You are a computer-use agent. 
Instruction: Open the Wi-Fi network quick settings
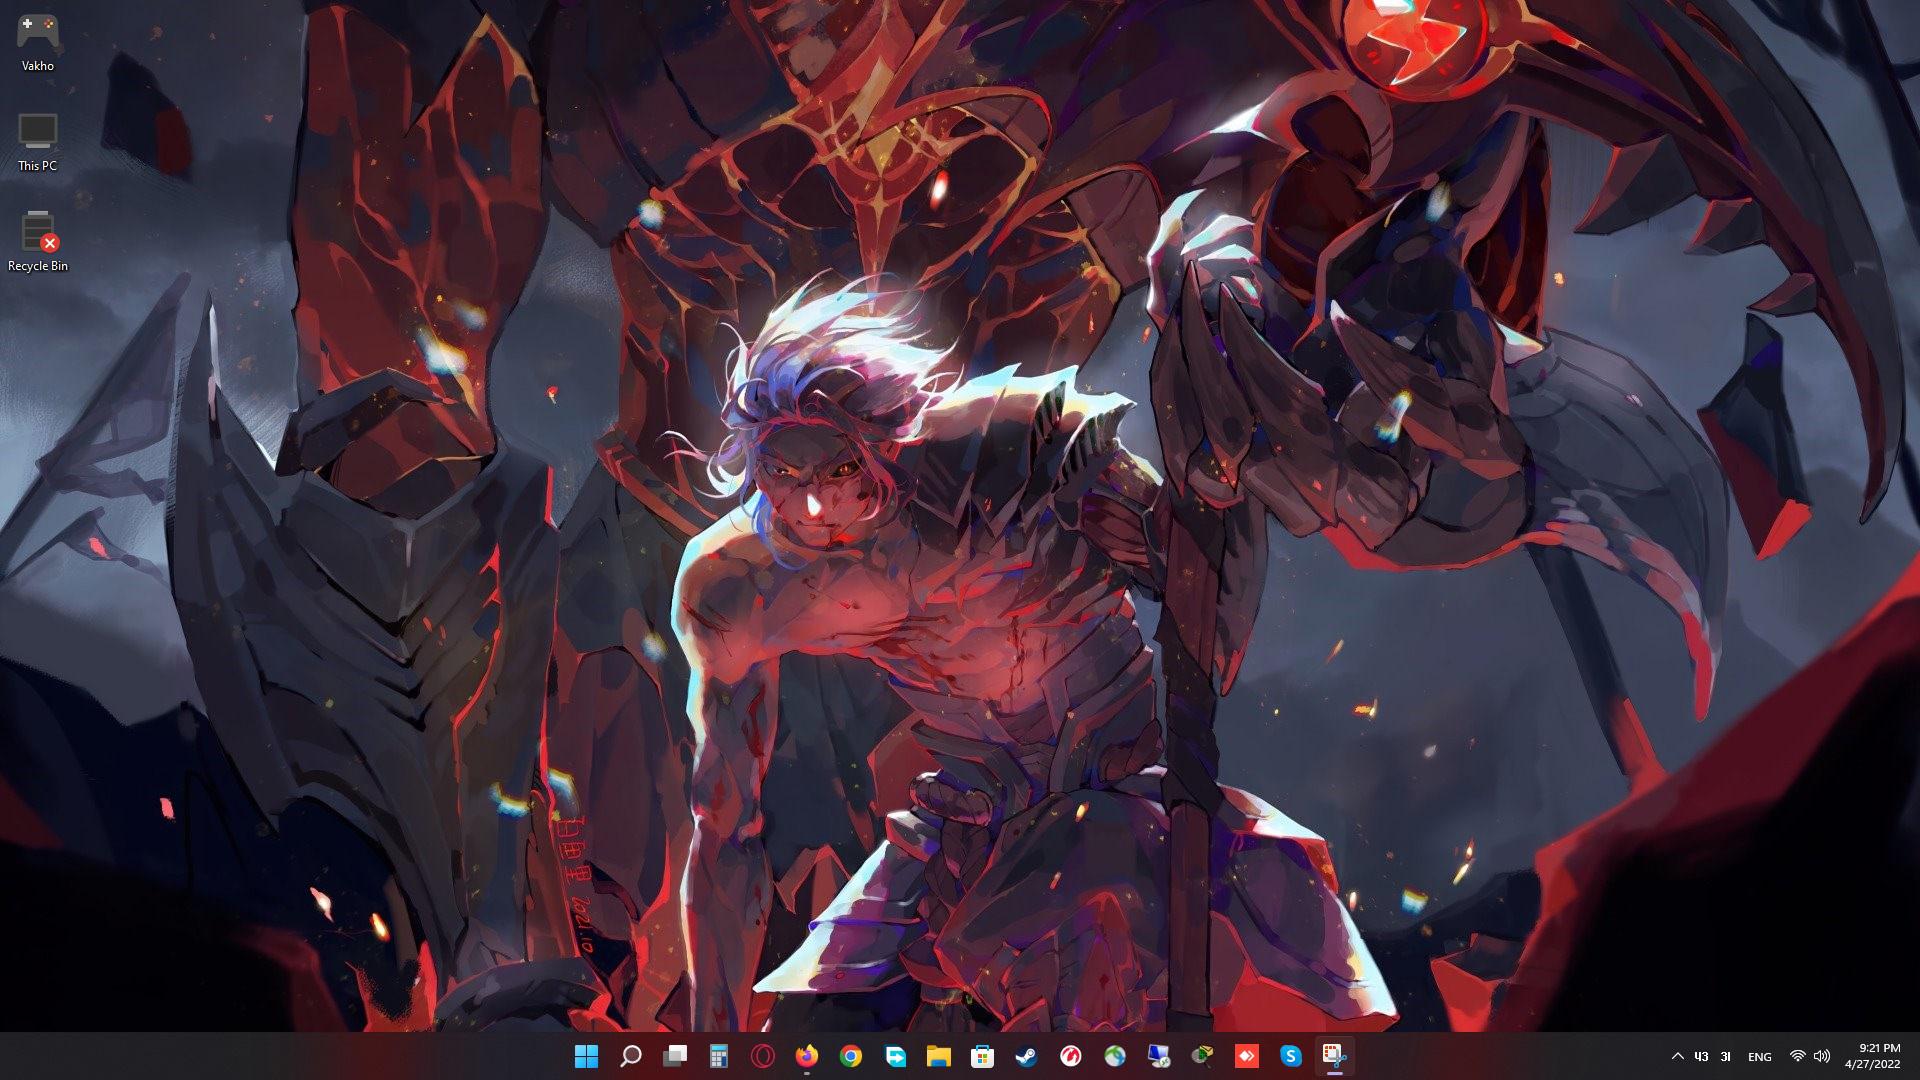1797,1056
